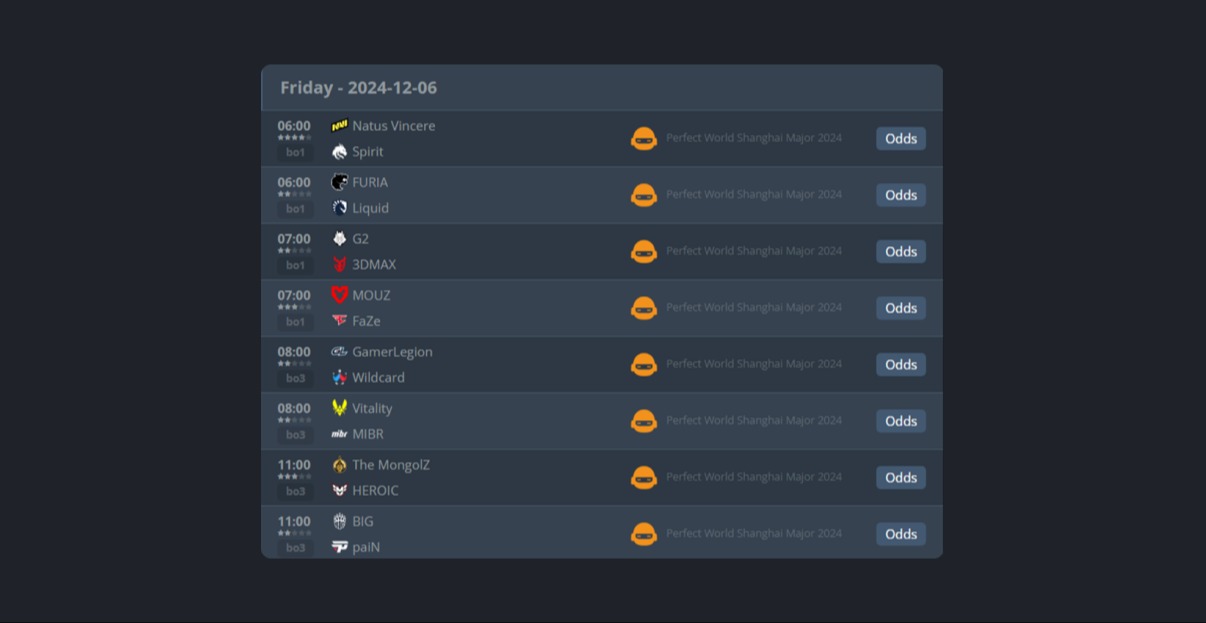Click the Friday - 2024-12-06 date header
Image resolution: width=1206 pixels, height=623 pixels.
[x=358, y=88]
